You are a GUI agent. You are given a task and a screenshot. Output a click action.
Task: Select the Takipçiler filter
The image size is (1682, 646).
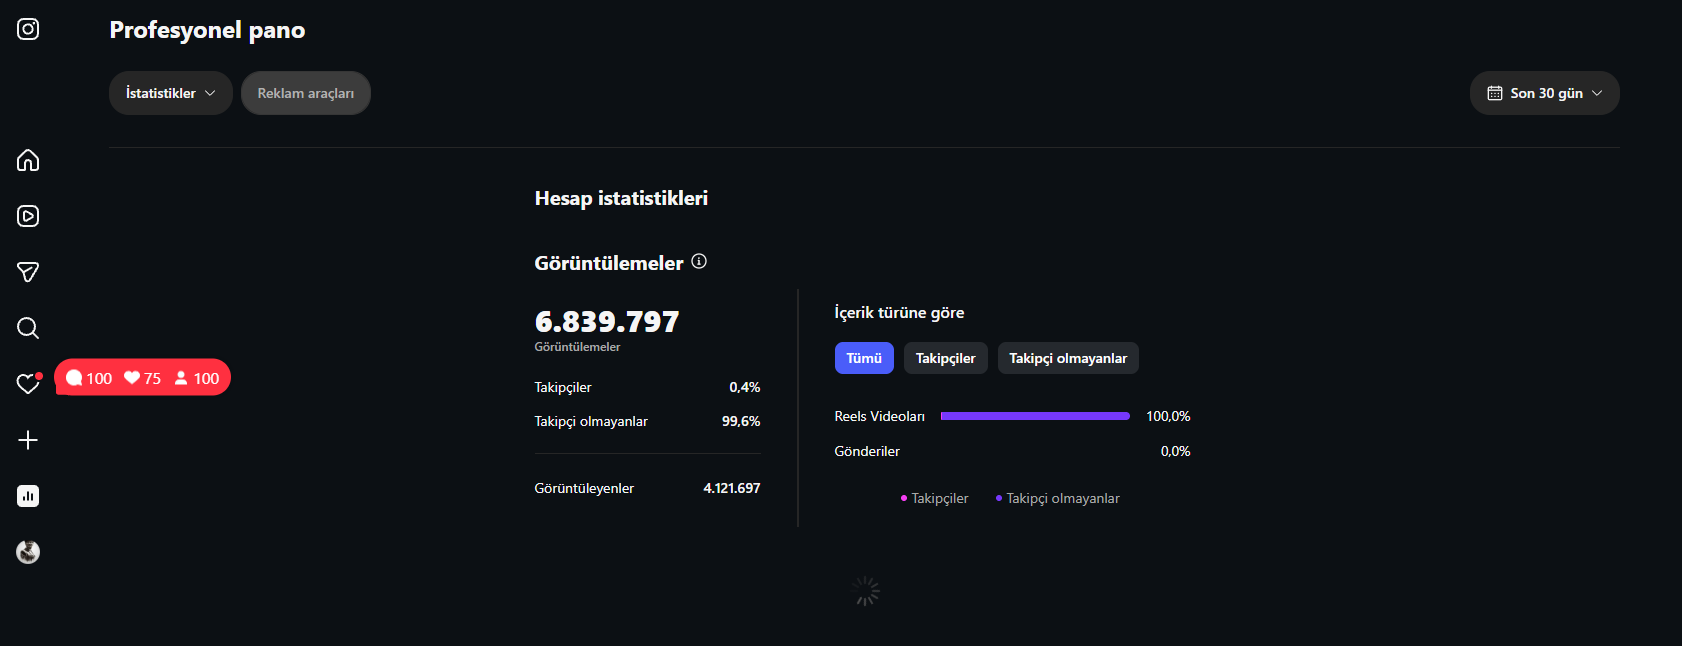[946, 358]
